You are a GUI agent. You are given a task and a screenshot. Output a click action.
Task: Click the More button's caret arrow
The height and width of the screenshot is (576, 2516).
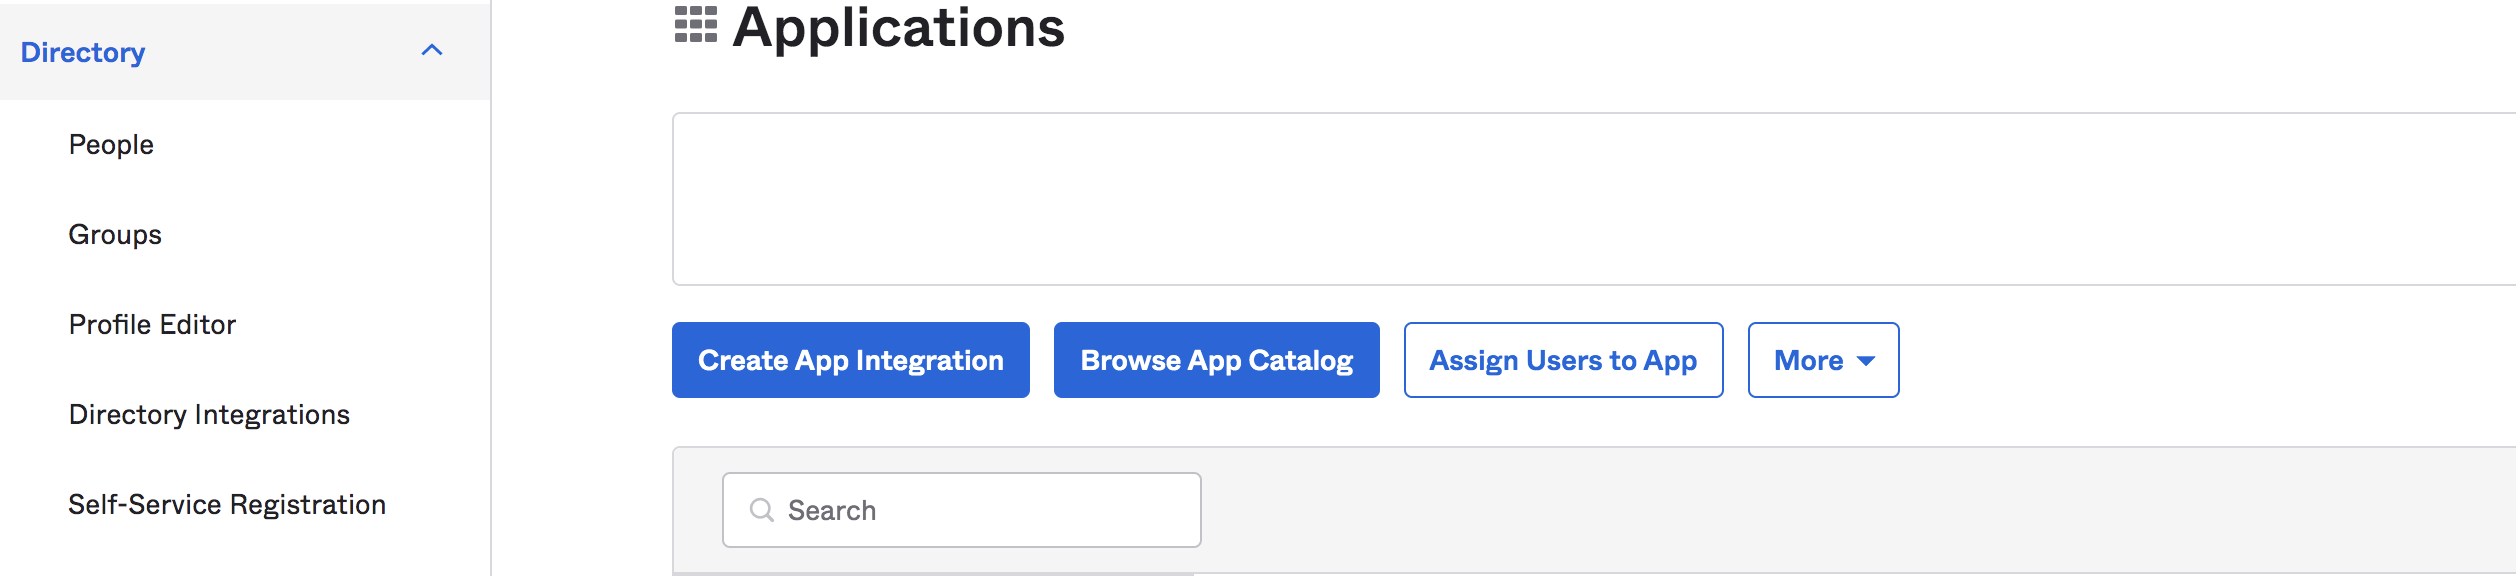pyautogui.click(x=1866, y=361)
